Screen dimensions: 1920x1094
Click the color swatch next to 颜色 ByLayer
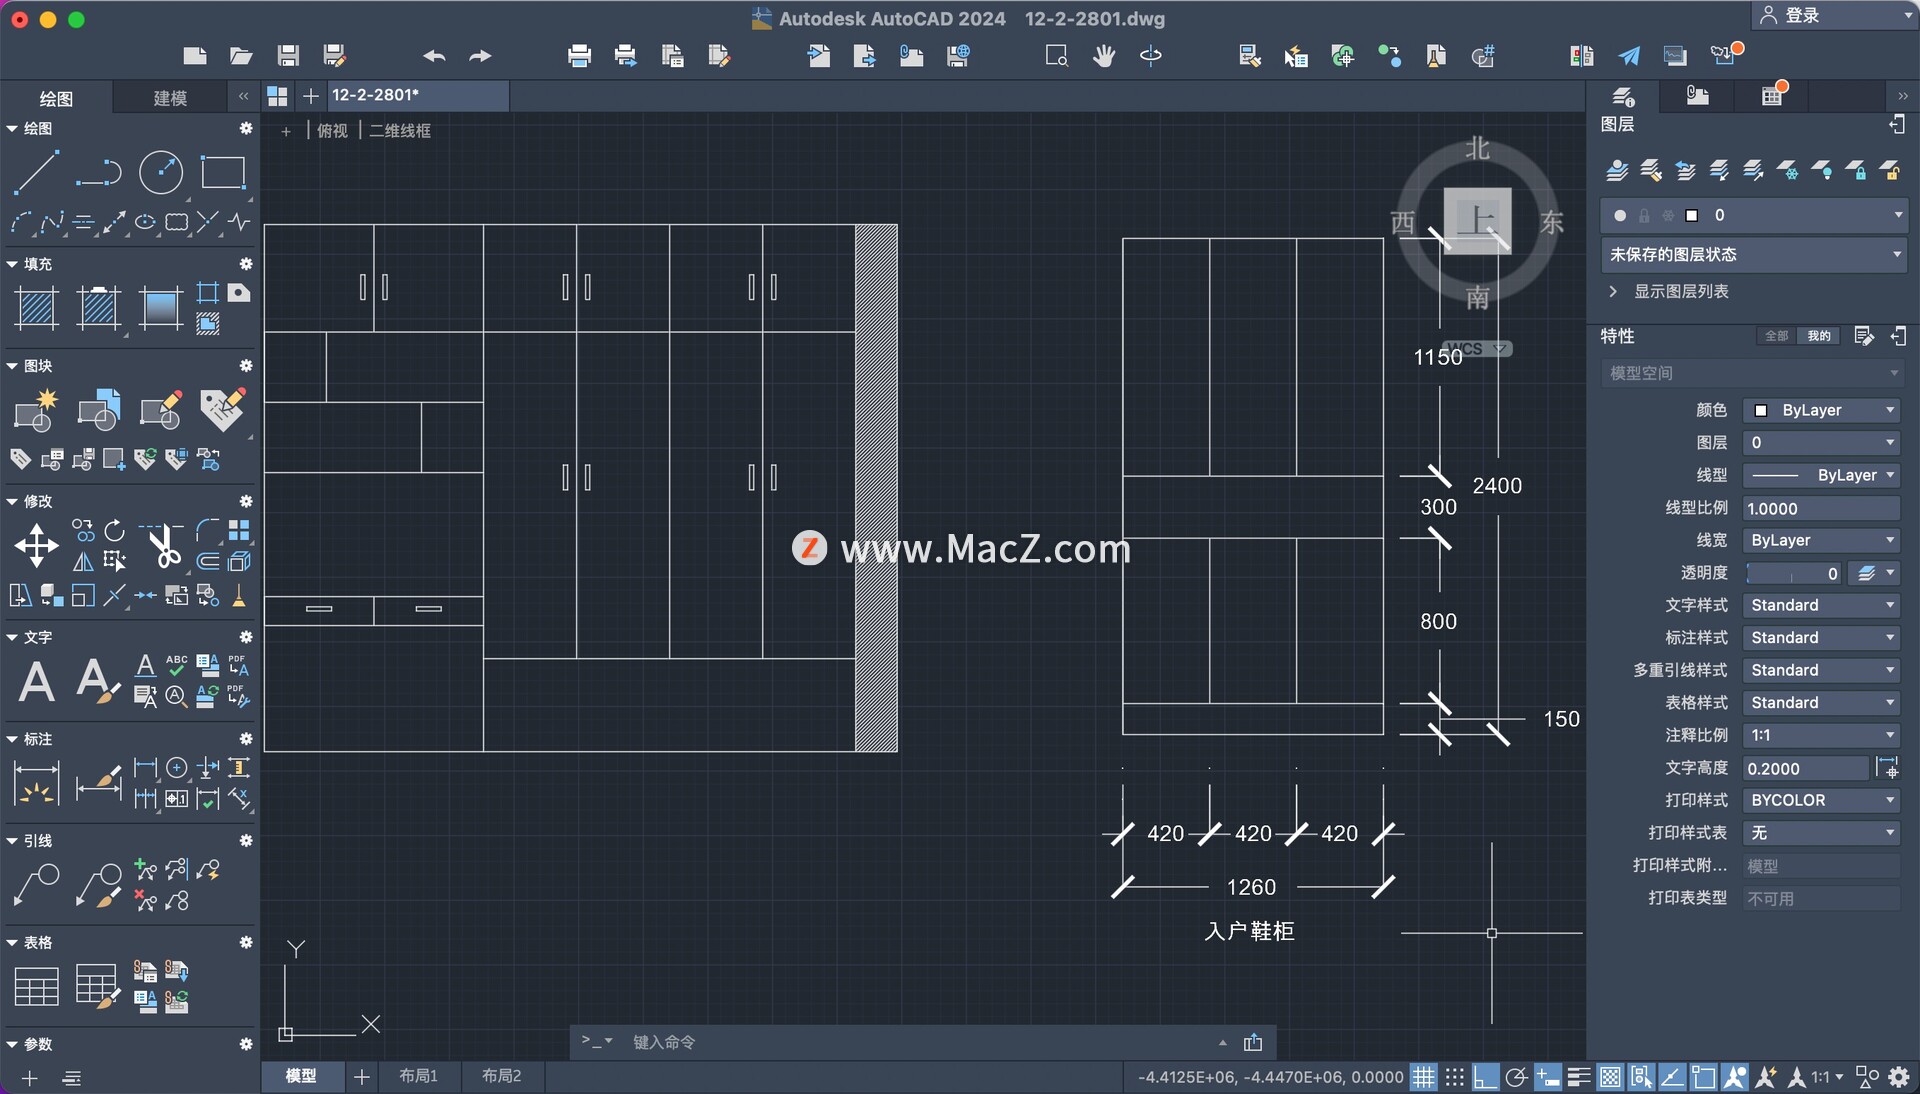click(x=1762, y=410)
